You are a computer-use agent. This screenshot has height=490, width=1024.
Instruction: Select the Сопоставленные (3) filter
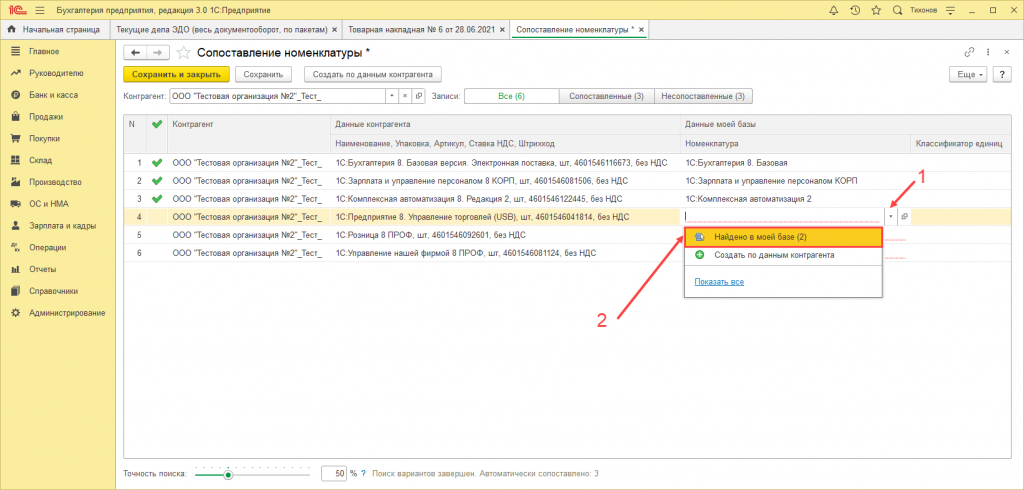tap(607, 96)
